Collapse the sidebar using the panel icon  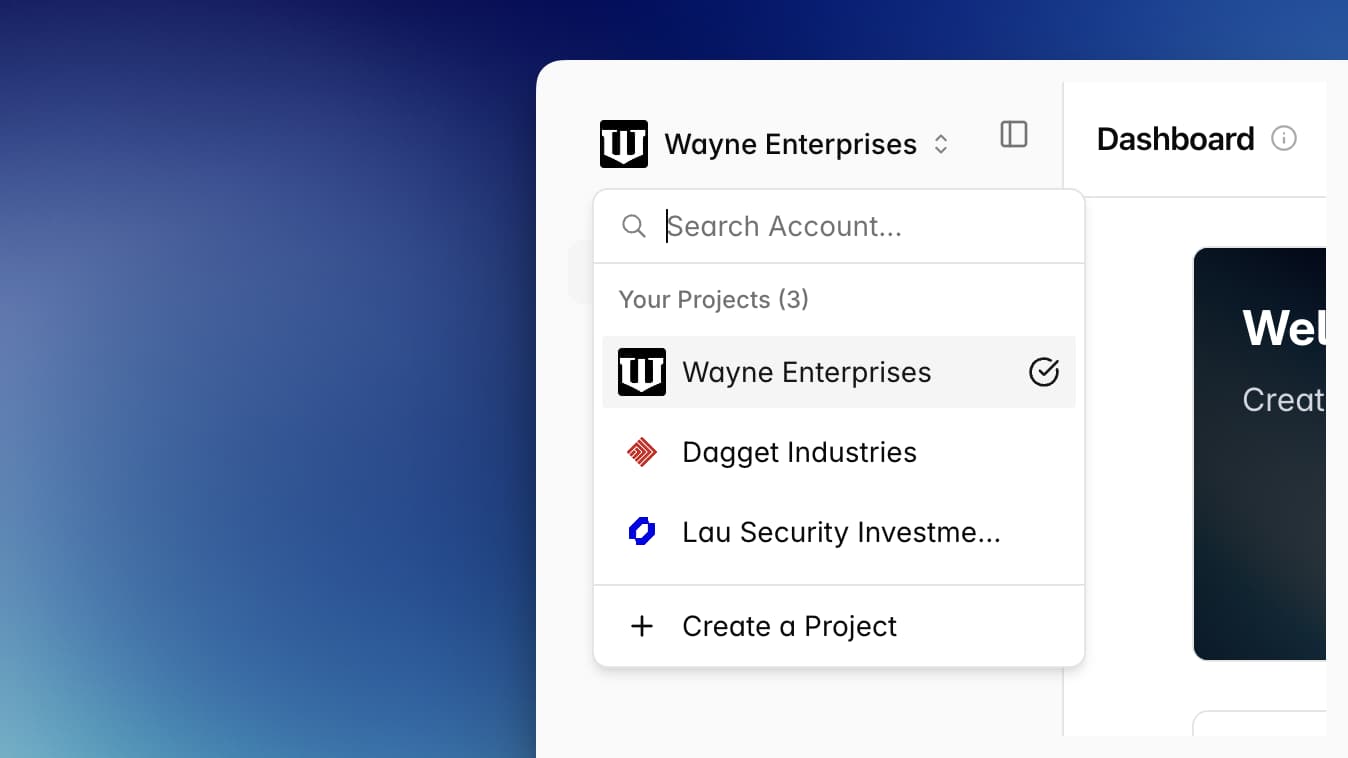point(1013,134)
